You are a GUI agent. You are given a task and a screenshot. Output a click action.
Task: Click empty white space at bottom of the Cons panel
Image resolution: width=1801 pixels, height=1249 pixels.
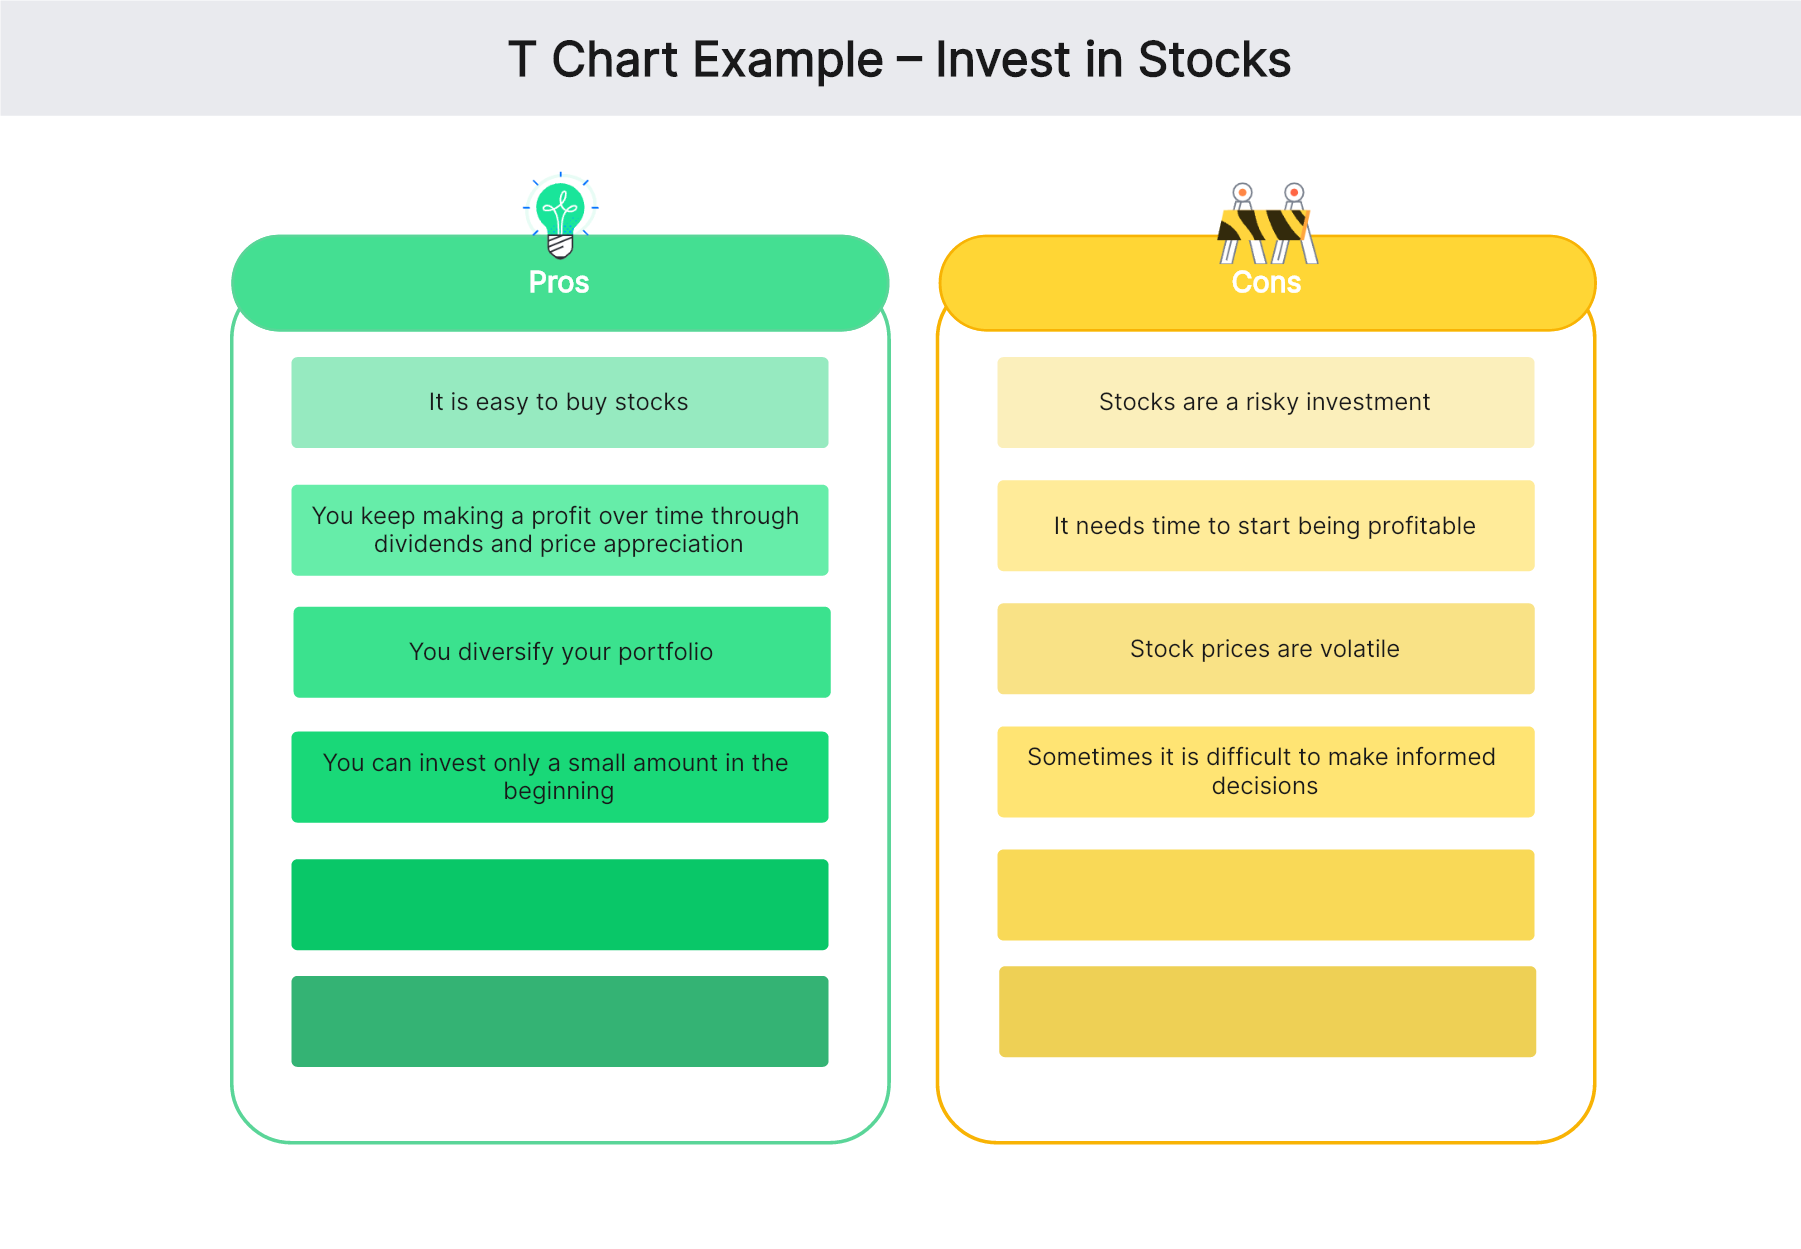tap(1265, 1100)
